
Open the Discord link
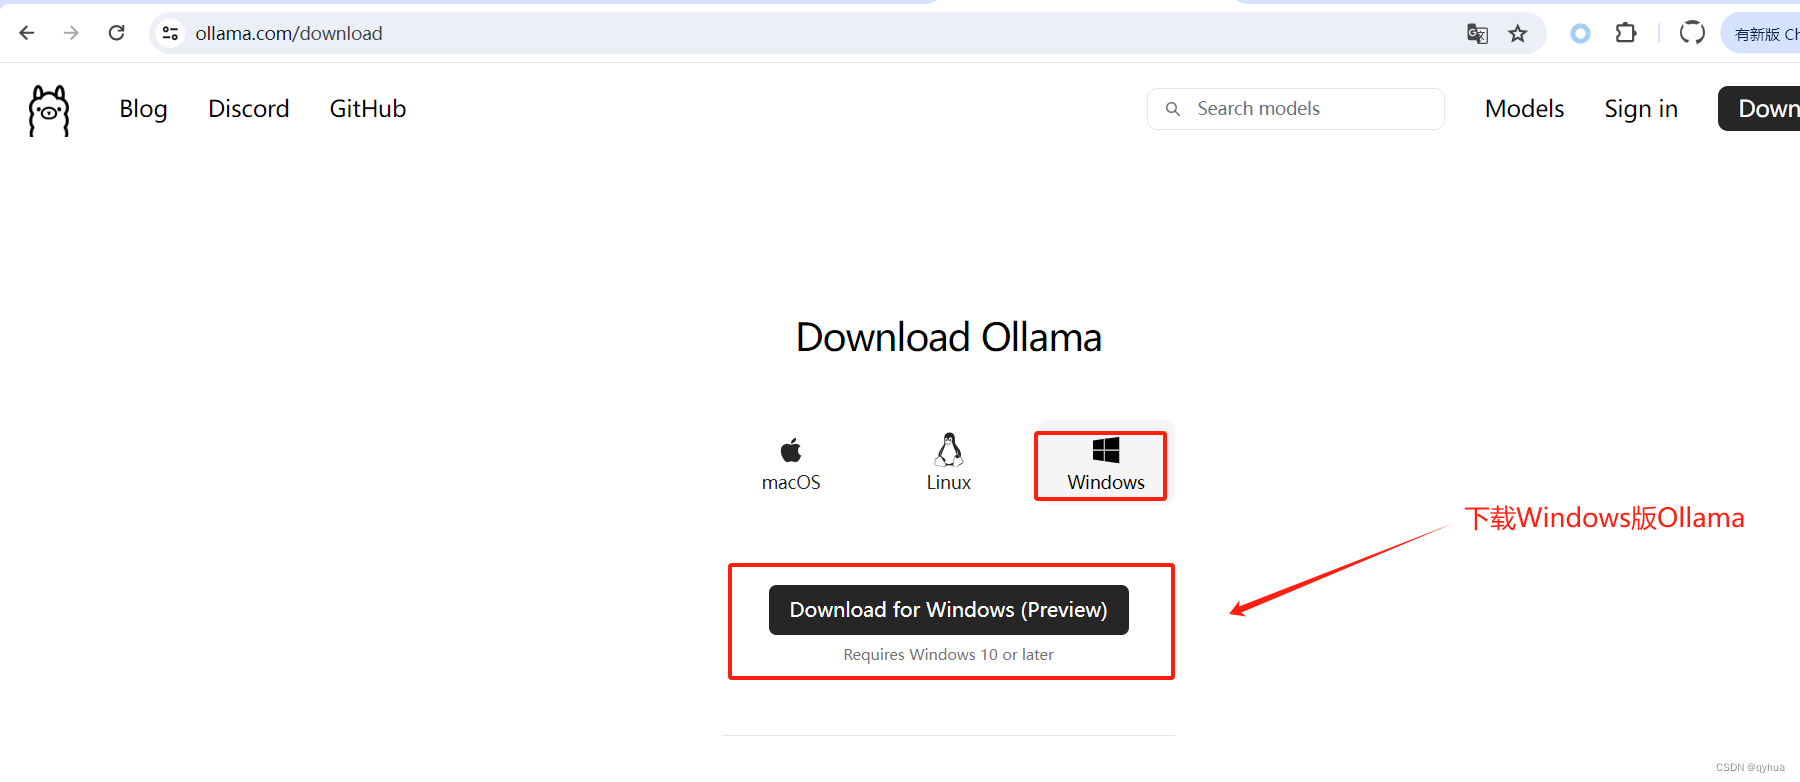click(249, 109)
